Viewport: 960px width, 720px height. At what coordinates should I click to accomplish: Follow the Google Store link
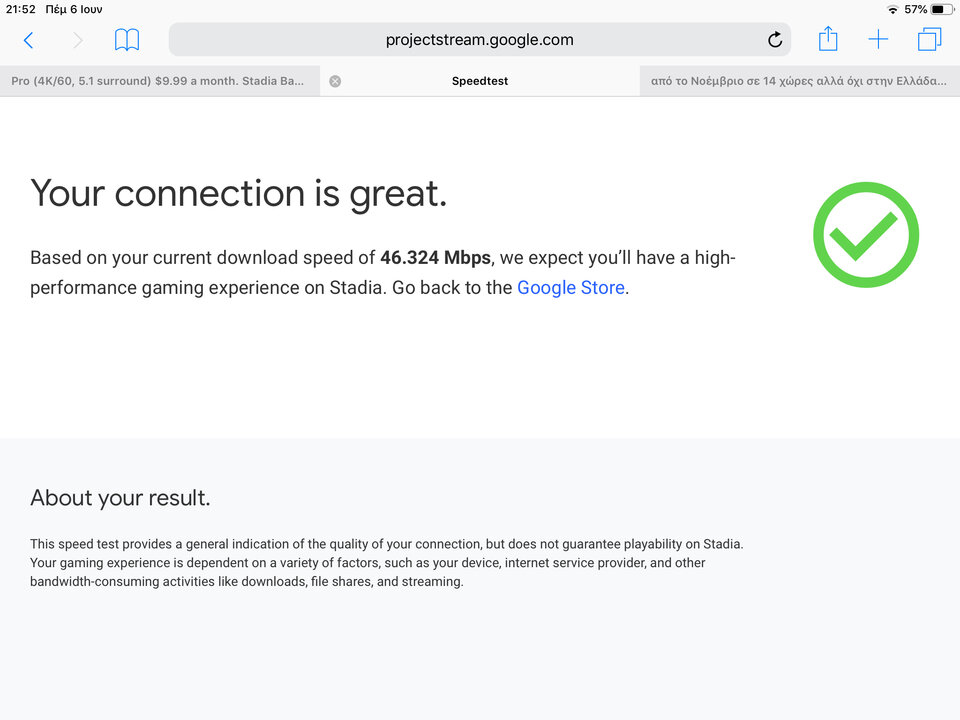coord(571,287)
